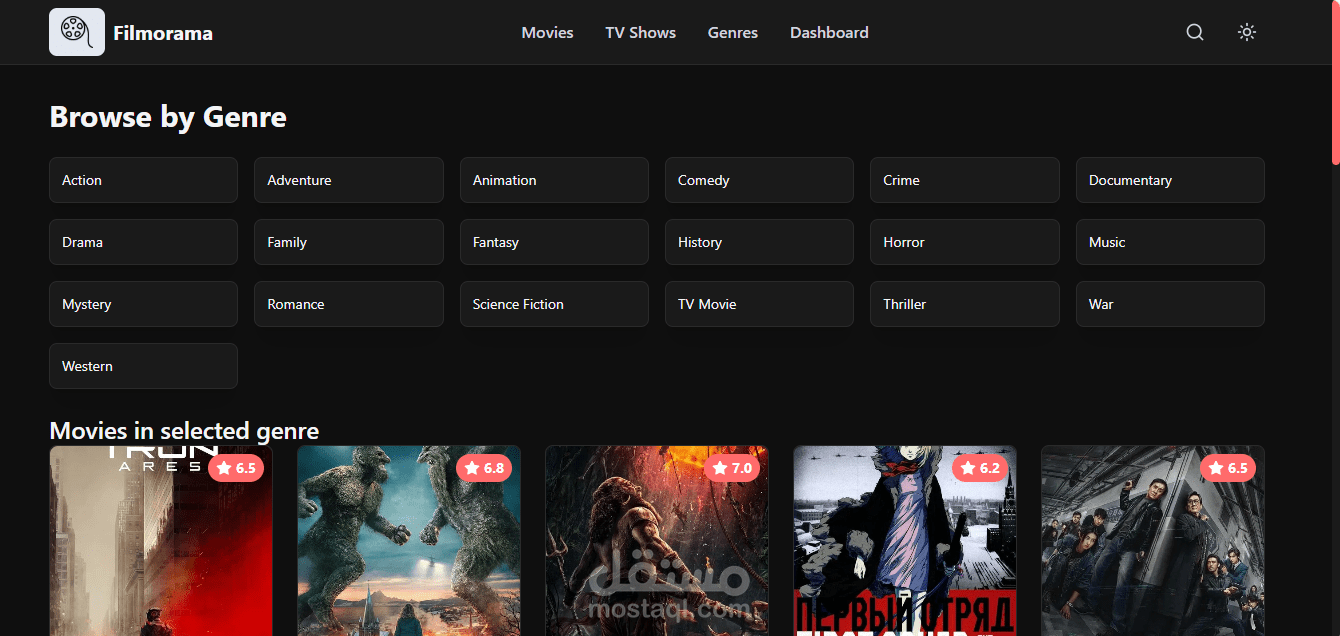The width and height of the screenshot is (1340, 636).
Task: Select the Adventure genre
Action: coord(349,180)
